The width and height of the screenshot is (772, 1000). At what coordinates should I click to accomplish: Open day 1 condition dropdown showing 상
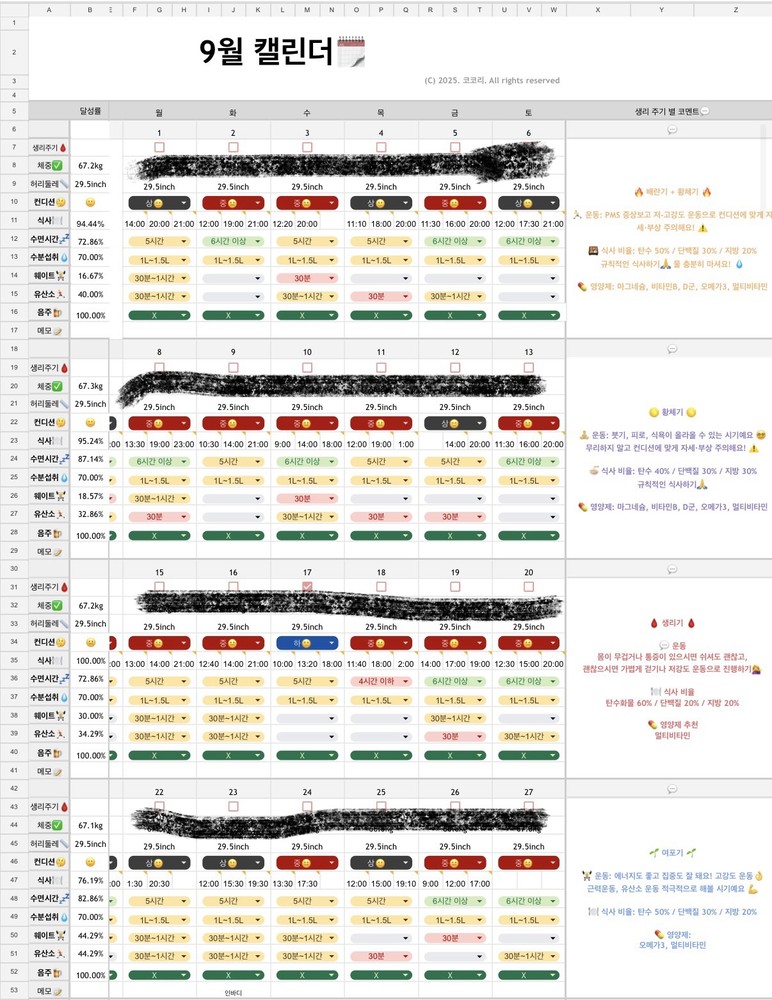click(x=159, y=203)
